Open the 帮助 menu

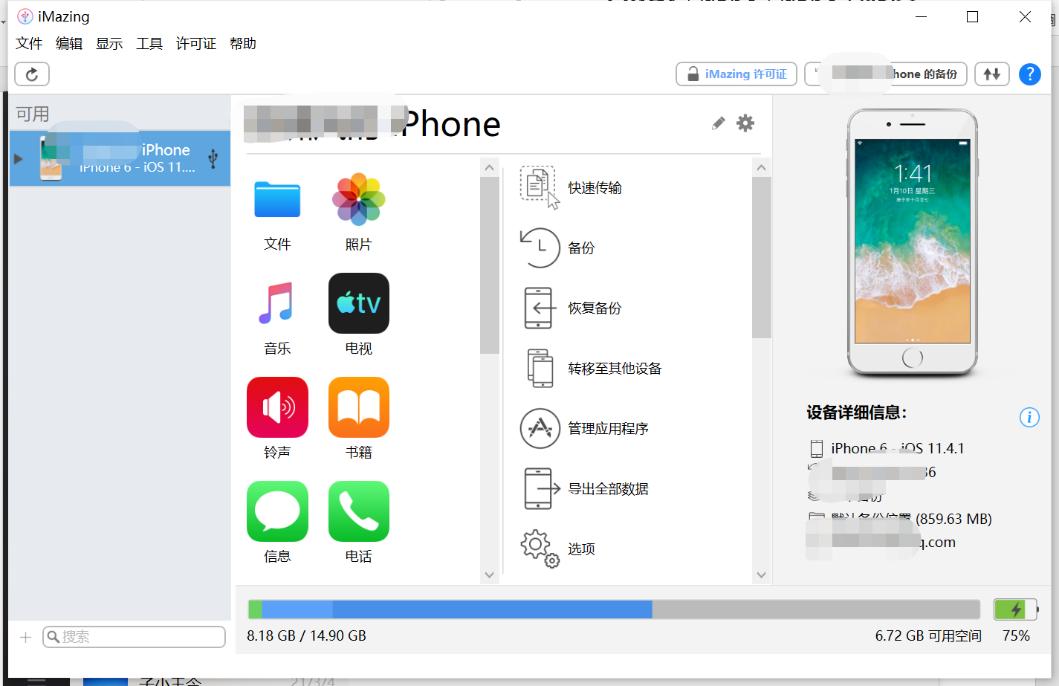pyautogui.click(x=242, y=43)
